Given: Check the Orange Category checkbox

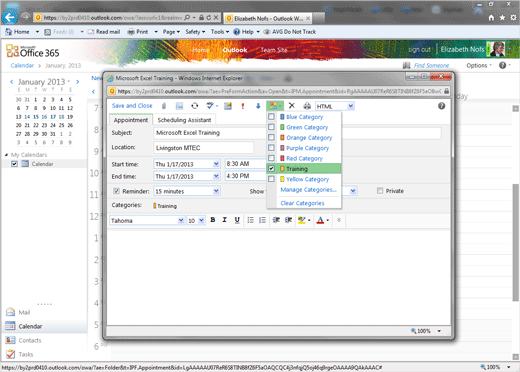Looking at the screenshot, I should pos(271,137).
